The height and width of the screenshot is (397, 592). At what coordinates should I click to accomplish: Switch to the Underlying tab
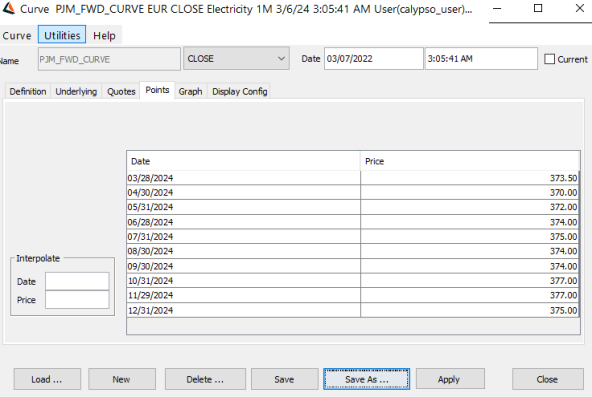tap(76, 91)
